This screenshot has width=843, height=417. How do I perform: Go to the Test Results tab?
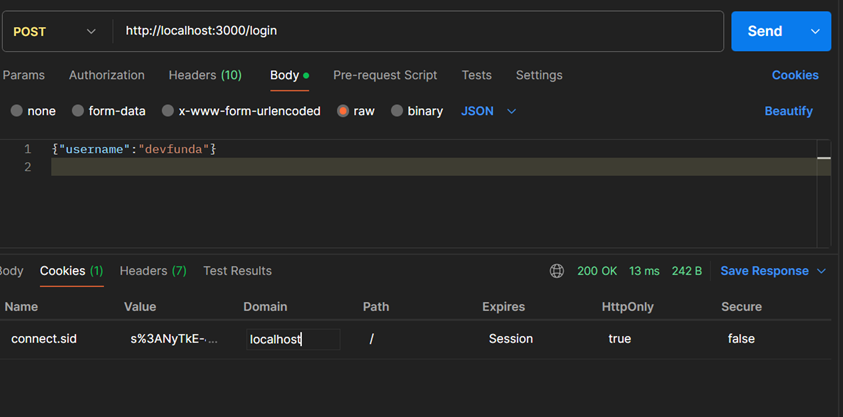click(x=237, y=271)
